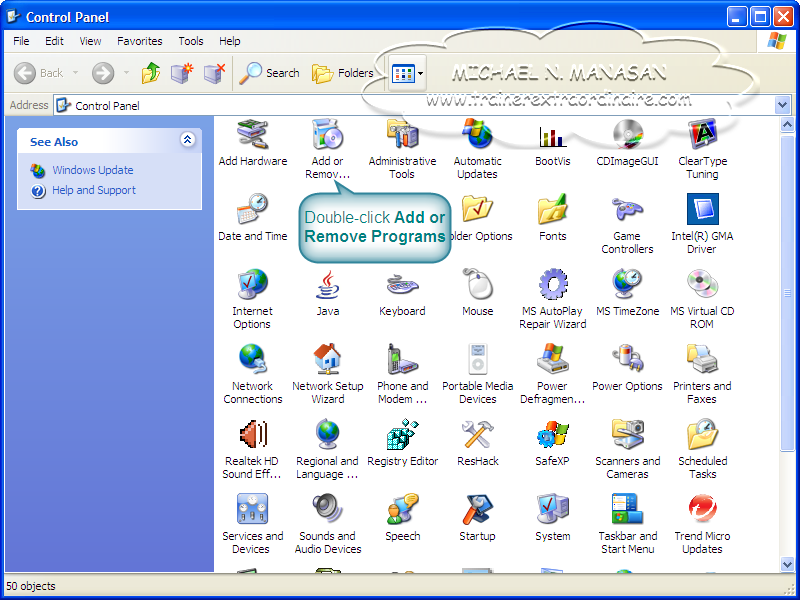Image resolution: width=800 pixels, height=600 pixels.
Task: Open the Address bar dropdown
Action: pyautogui.click(x=781, y=105)
